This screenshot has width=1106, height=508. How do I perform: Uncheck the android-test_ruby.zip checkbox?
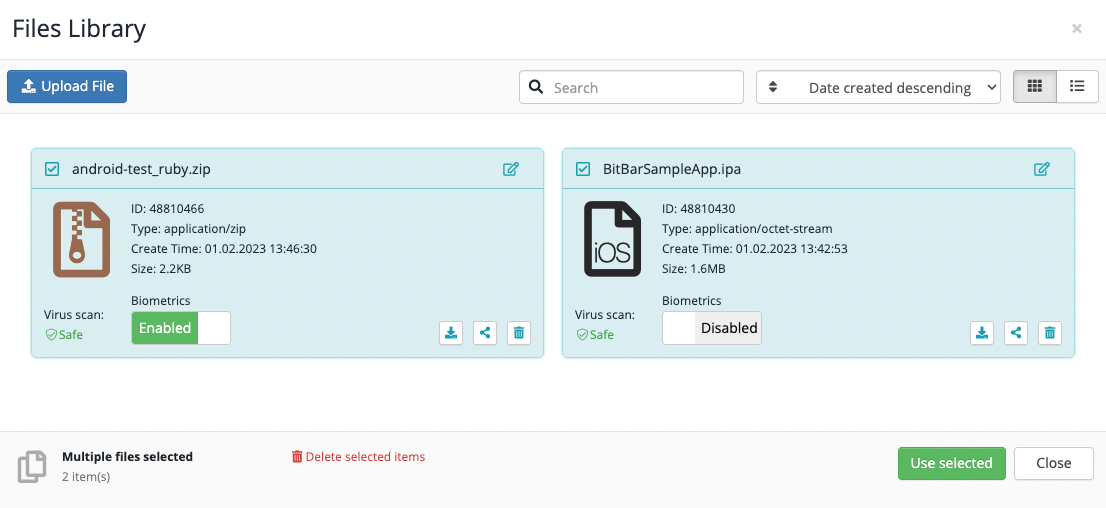click(x=52, y=169)
